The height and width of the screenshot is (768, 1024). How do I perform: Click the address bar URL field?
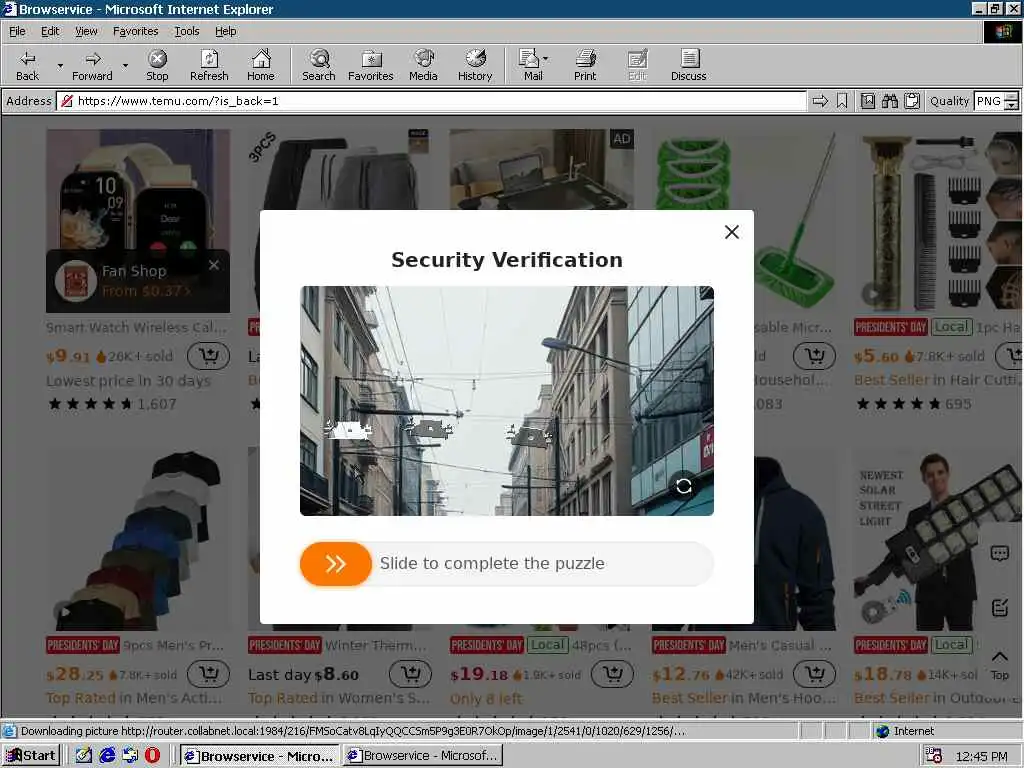(431, 101)
